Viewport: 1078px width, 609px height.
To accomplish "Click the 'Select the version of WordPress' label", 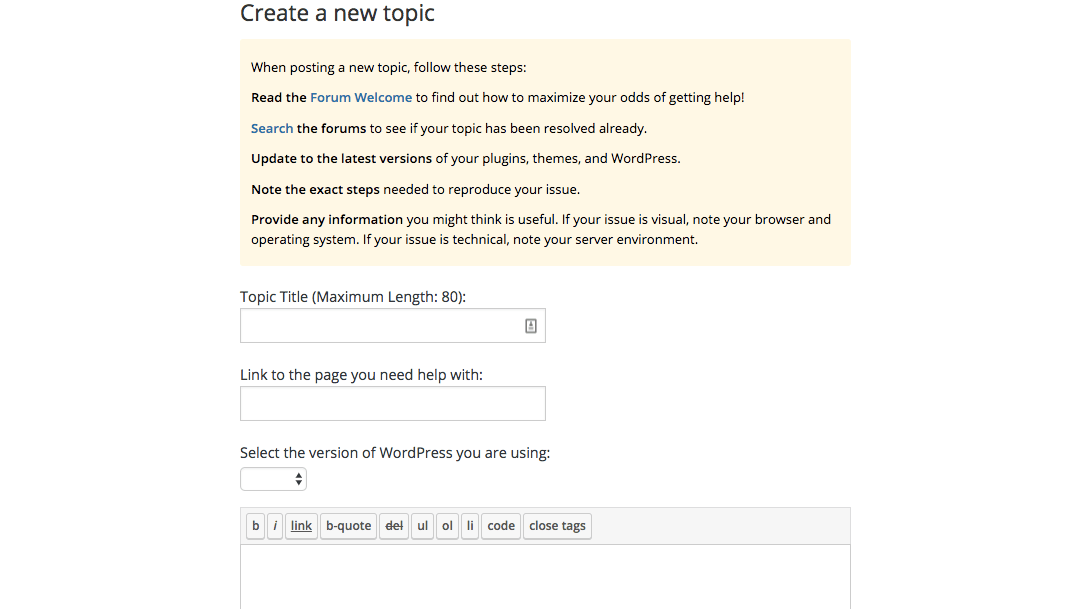I will 395,453.
